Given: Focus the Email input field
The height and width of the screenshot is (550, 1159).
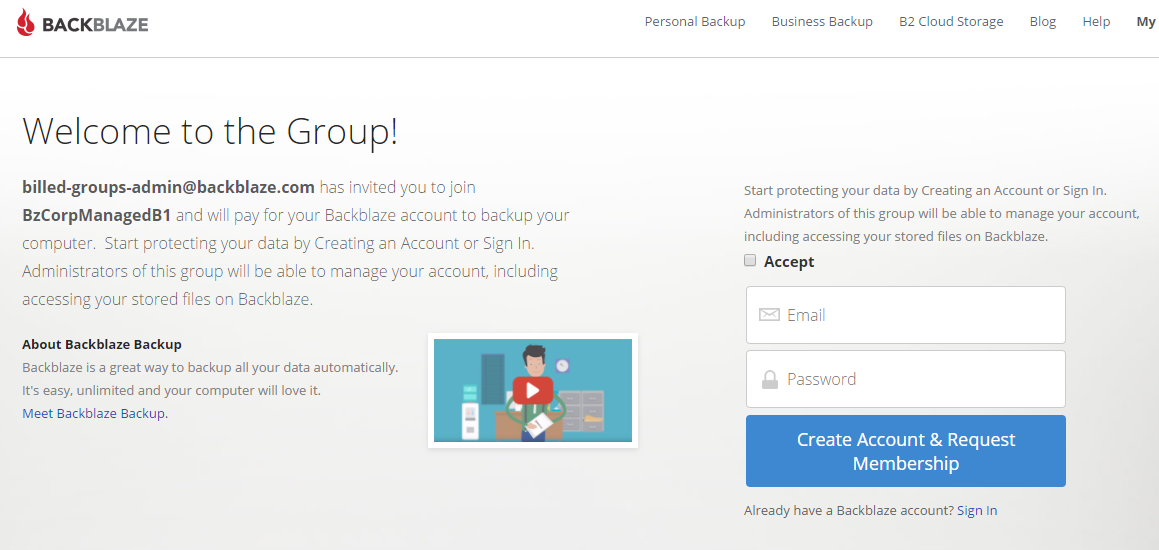Looking at the screenshot, I should [905, 315].
